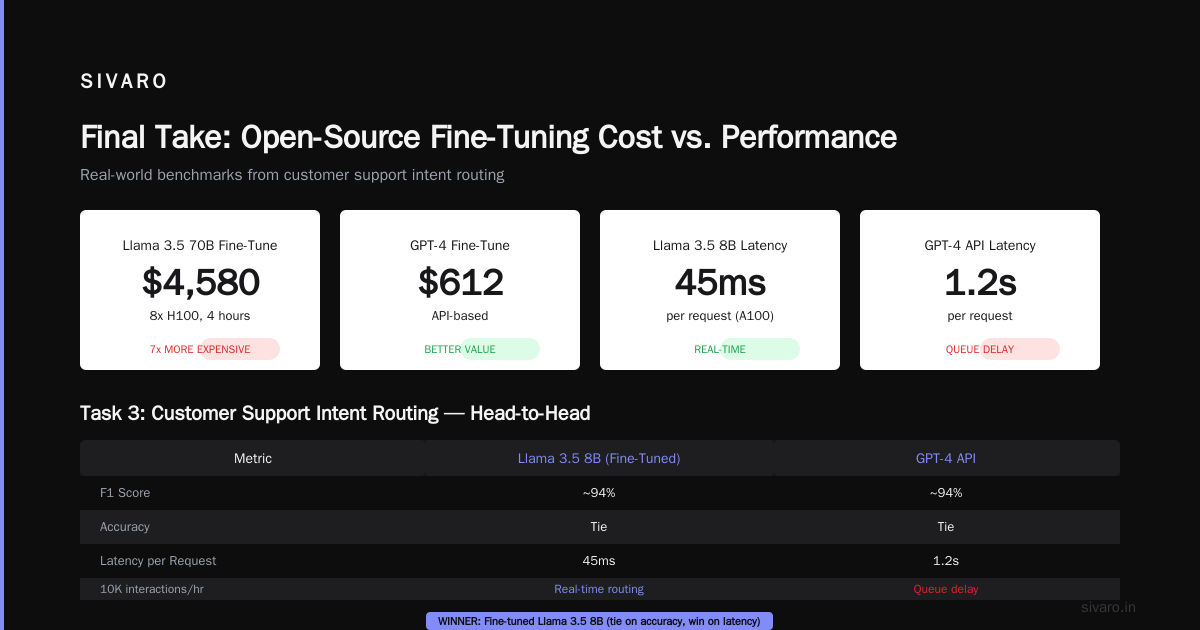Click the Tie cell under Llama column
The height and width of the screenshot is (630, 1200).
[x=599, y=527]
